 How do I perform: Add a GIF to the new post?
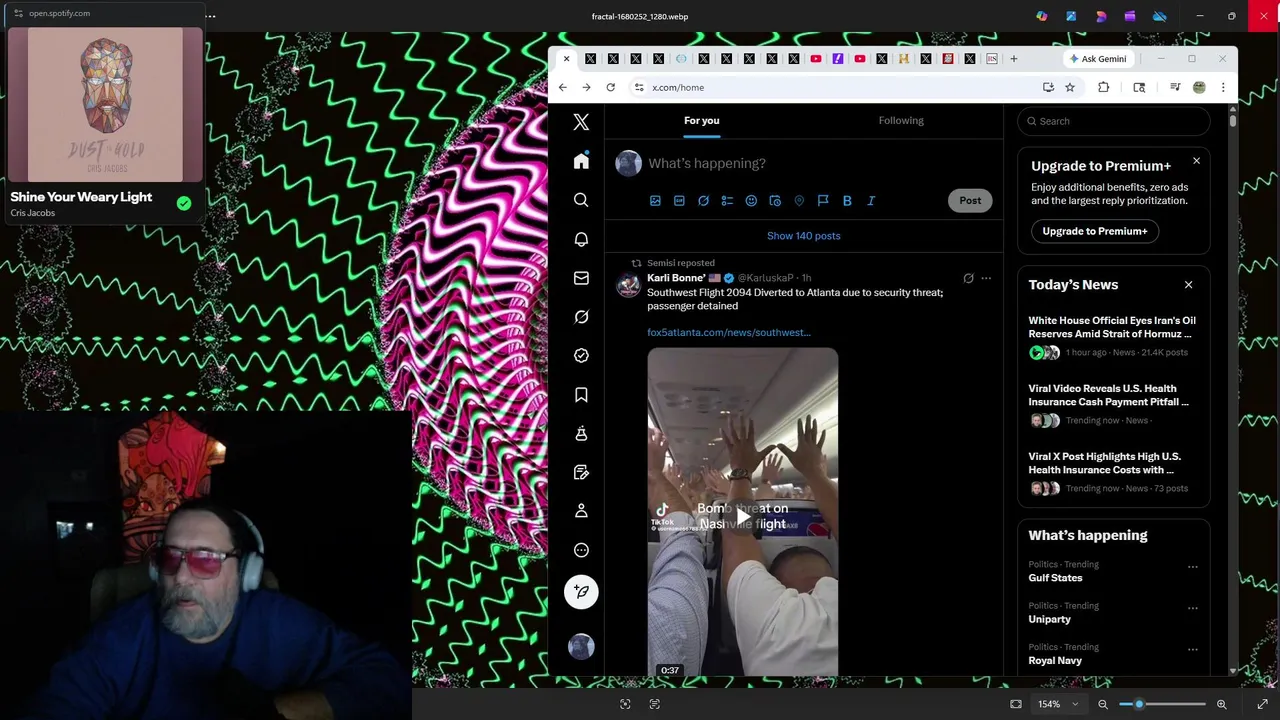679,201
